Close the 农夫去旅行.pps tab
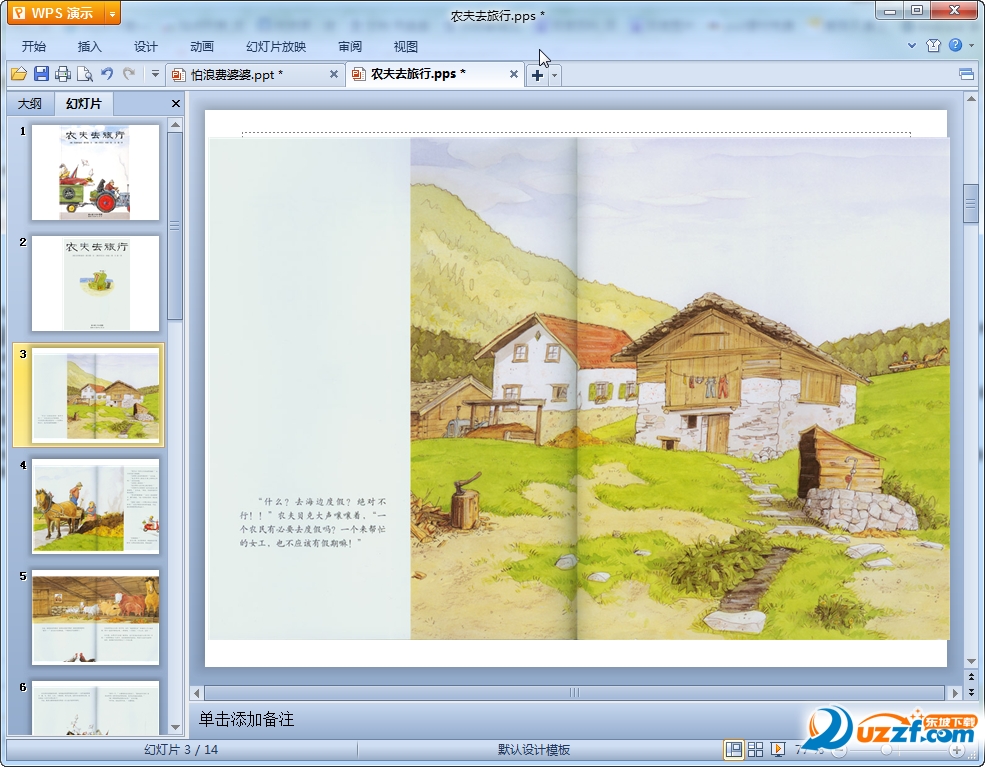The image size is (985, 767). click(x=513, y=74)
